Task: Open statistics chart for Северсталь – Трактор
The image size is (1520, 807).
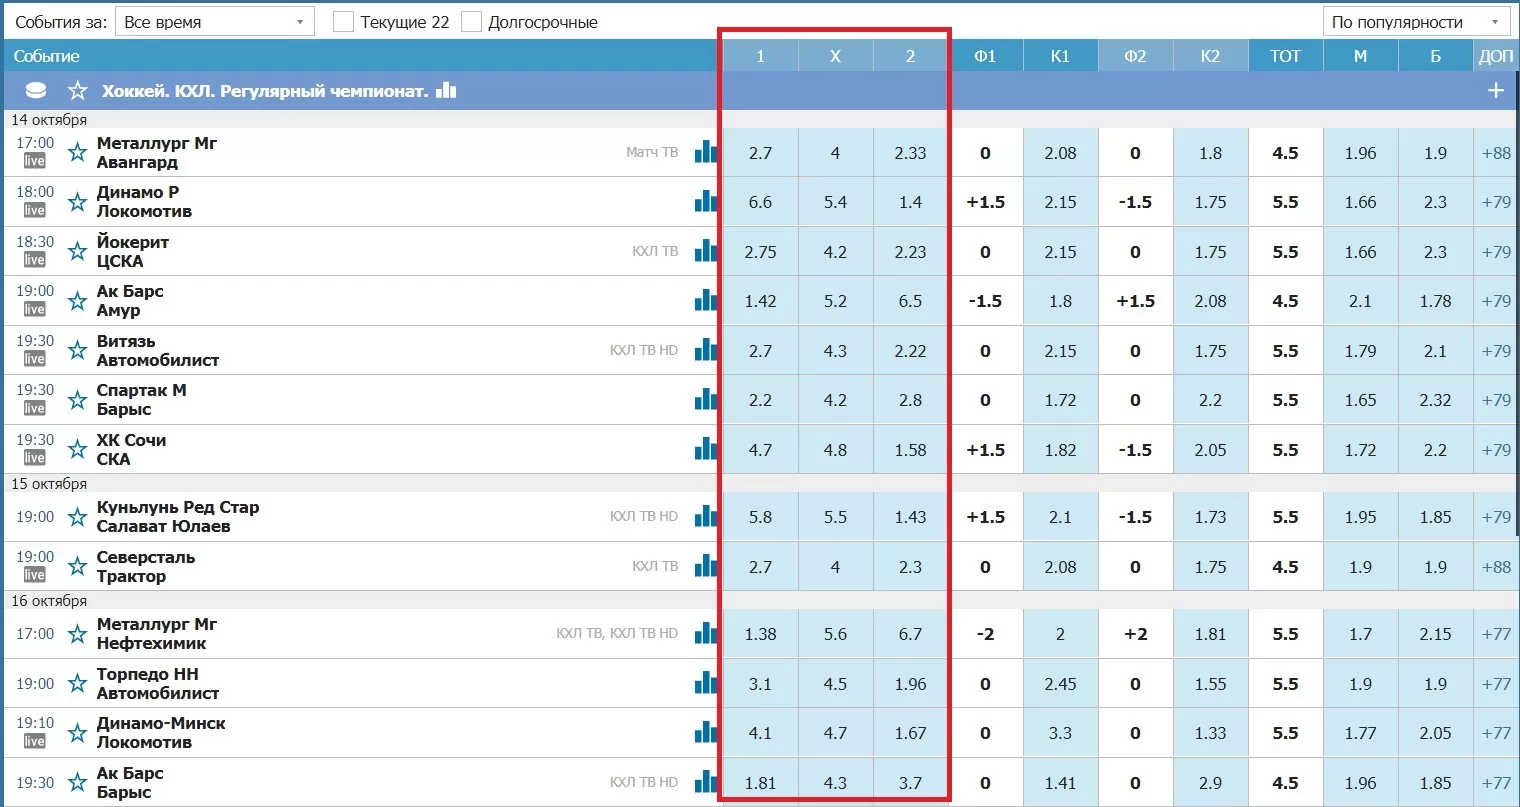Action: (706, 567)
